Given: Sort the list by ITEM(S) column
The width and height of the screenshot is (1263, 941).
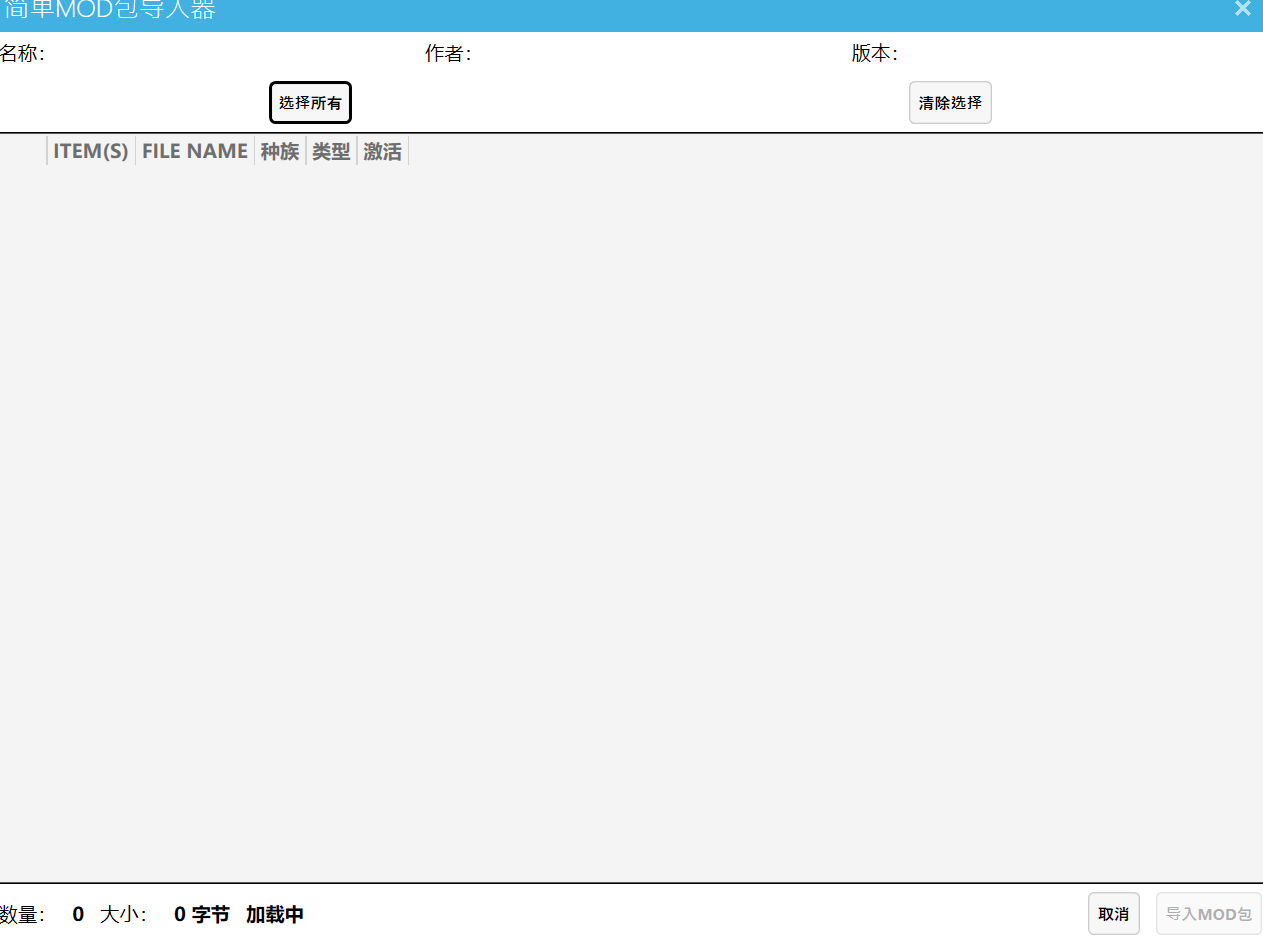Looking at the screenshot, I should 90,150.
